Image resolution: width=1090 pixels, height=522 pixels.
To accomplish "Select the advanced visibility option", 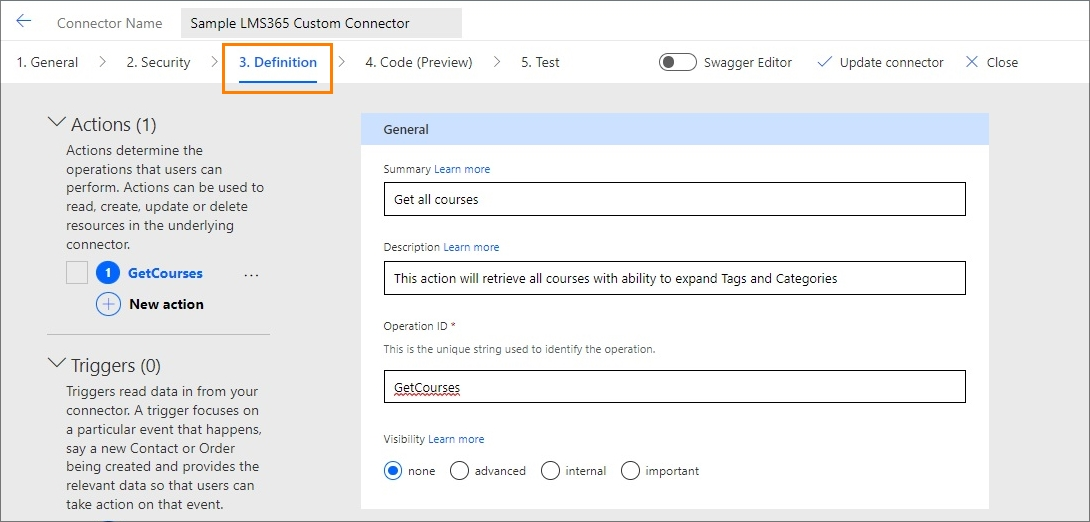I will (460, 471).
